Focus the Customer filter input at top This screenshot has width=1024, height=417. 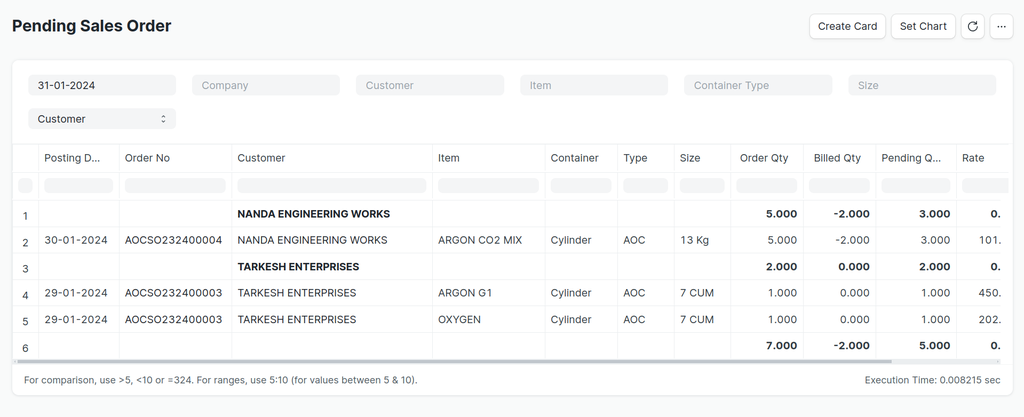[430, 86]
